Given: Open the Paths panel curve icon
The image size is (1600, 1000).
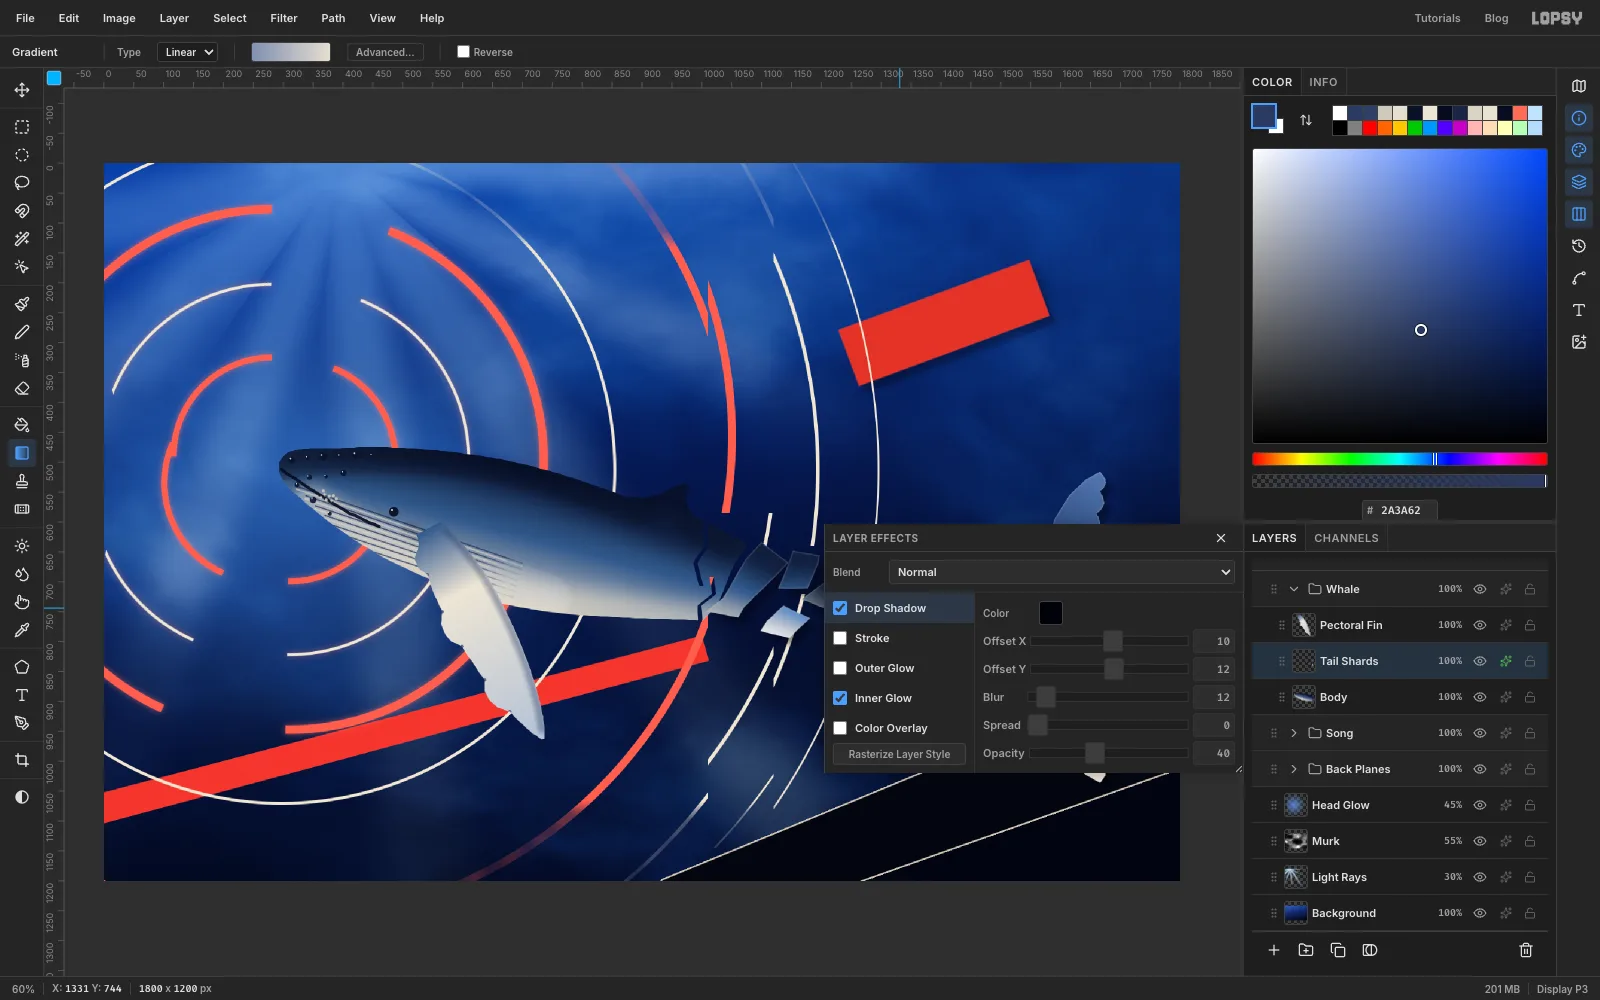Looking at the screenshot, I should coord(1579,278).
